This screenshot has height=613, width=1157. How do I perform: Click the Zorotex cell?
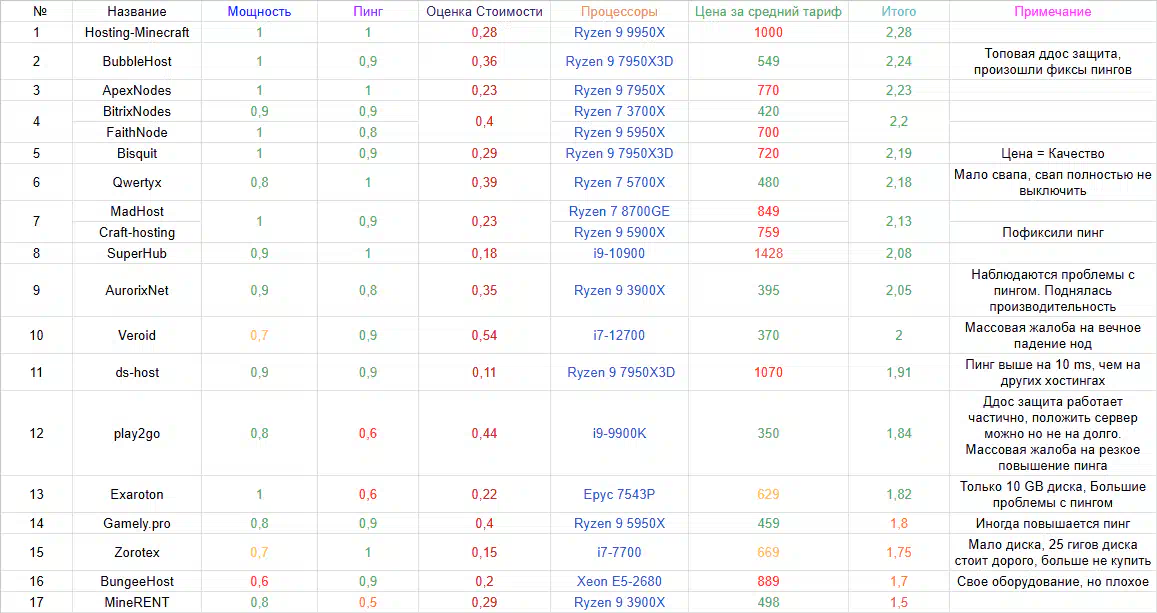137,552
